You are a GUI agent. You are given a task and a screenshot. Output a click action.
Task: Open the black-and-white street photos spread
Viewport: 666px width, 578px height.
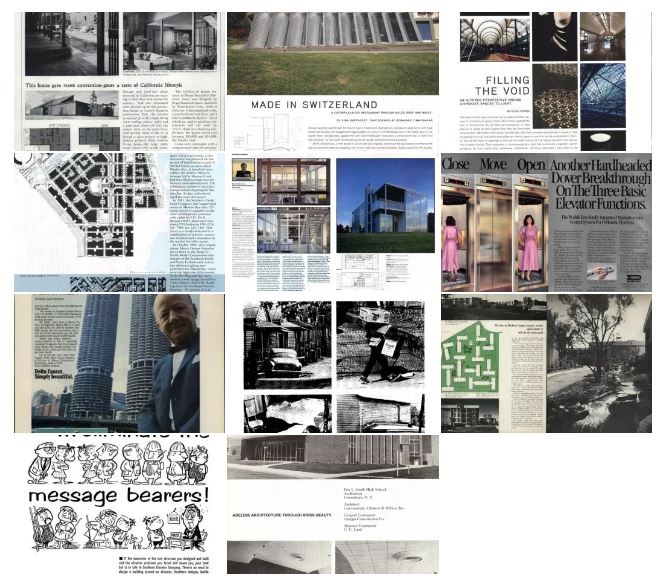tap(333, 363)
